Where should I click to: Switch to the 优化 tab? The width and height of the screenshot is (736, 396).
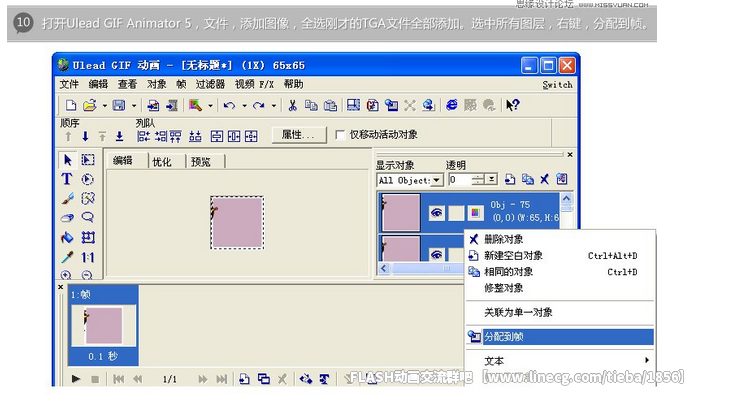tap(162, 162)
